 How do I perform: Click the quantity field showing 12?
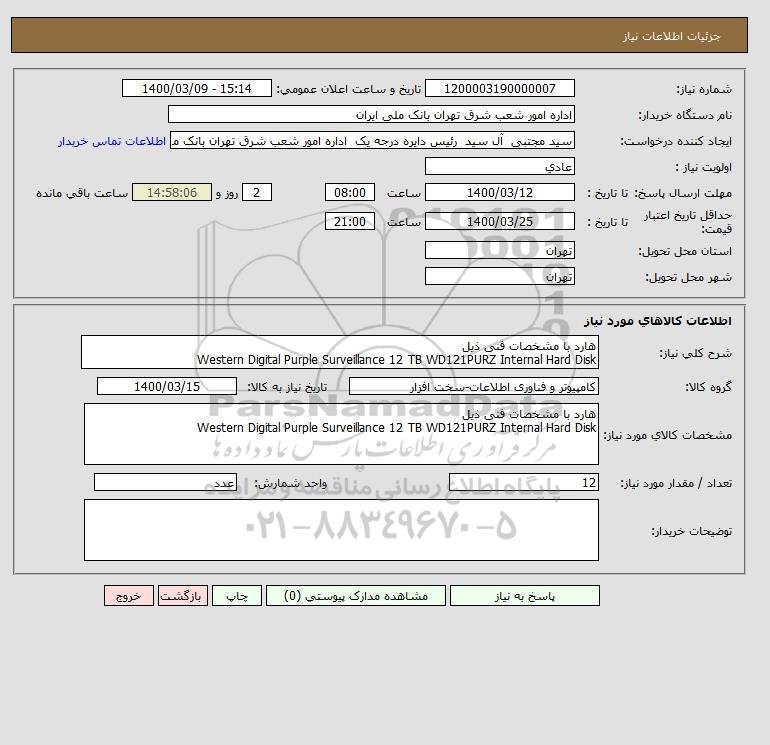523,482
